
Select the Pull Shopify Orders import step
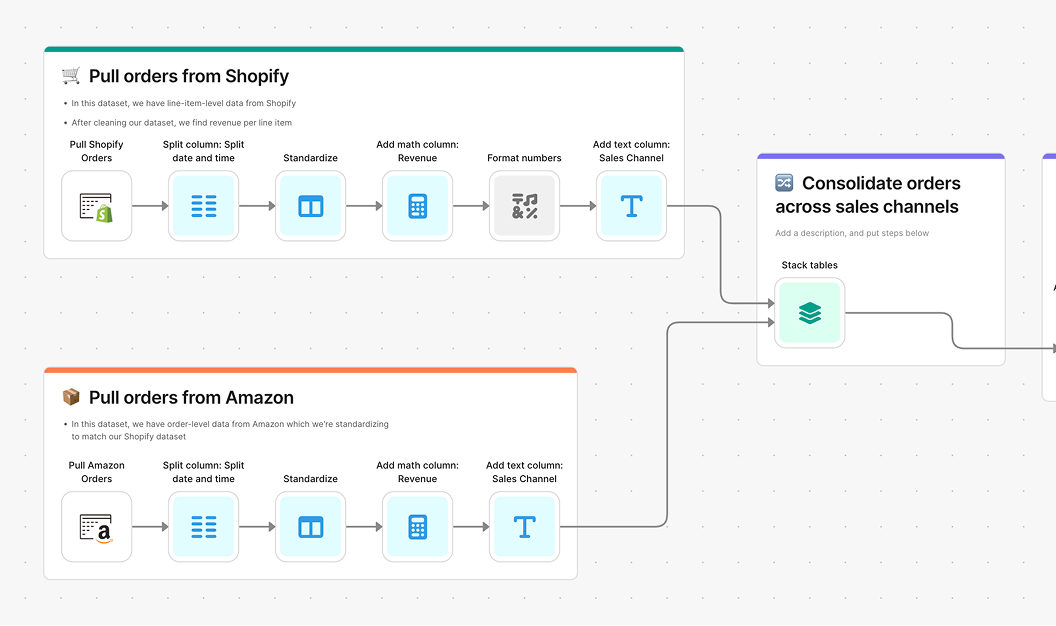(96, 206)
